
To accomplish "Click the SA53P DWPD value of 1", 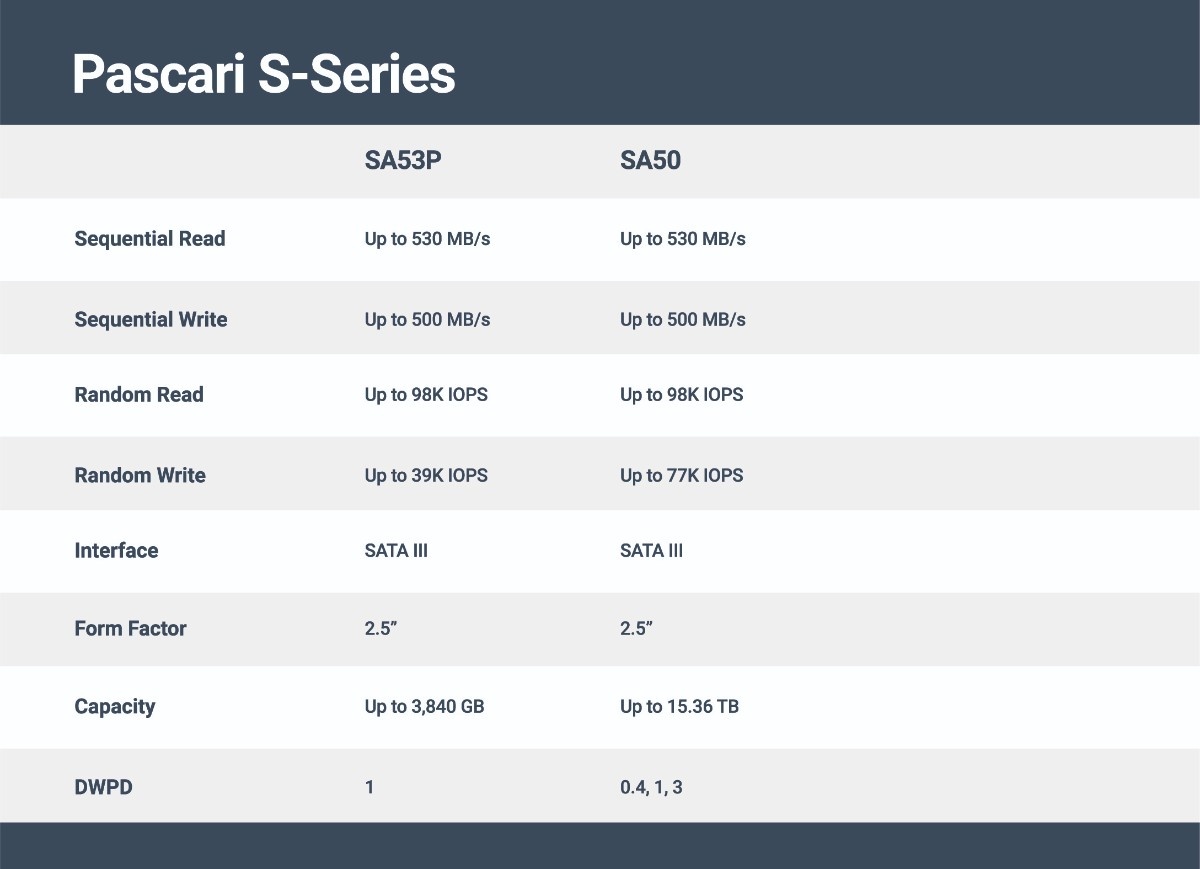I will point(369,788).
